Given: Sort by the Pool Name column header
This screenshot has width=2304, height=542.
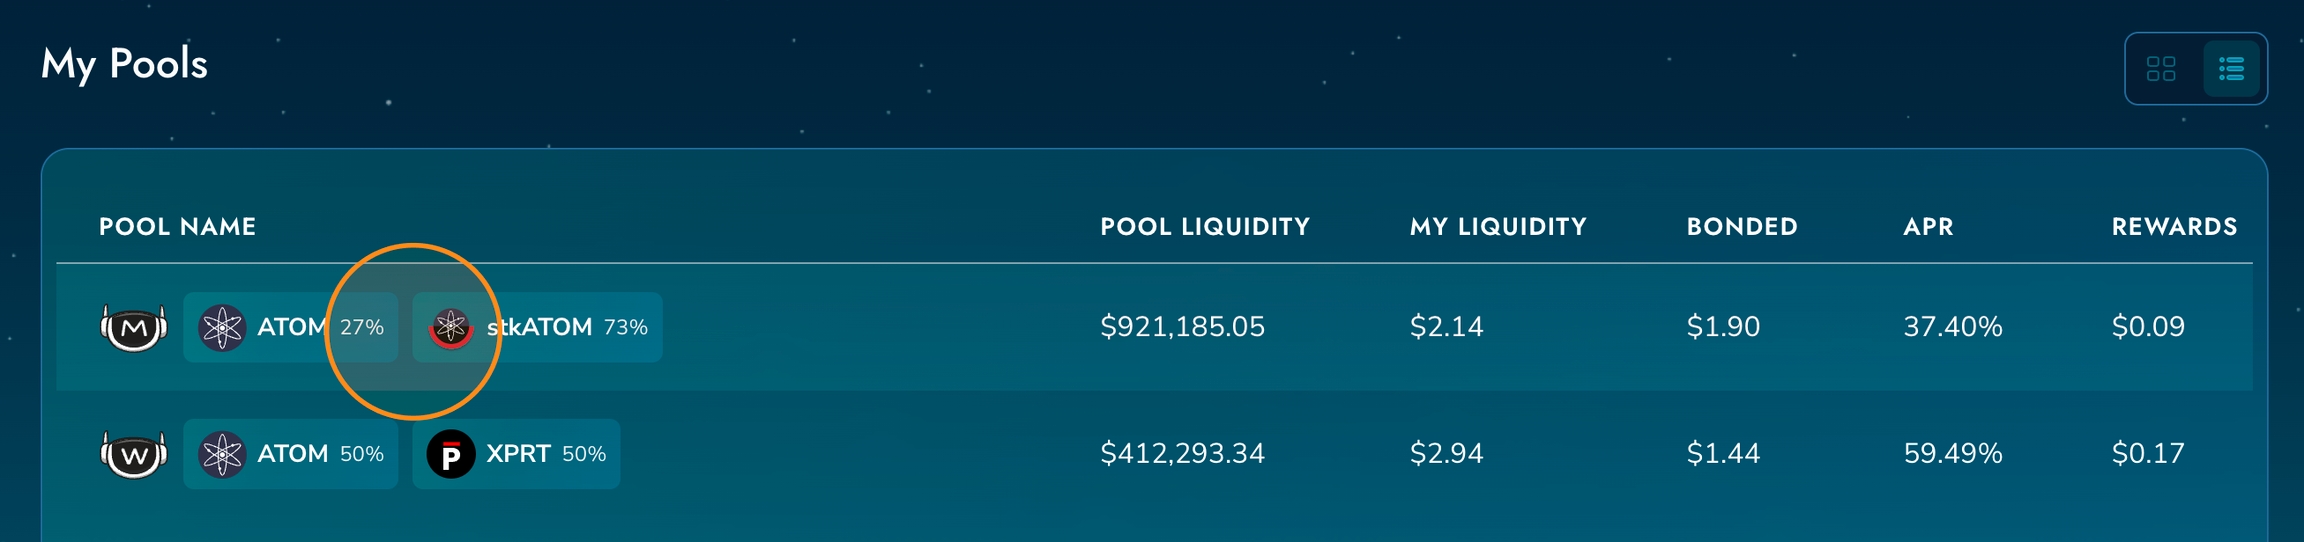Looking at the screenshot, I should click(177, 227).
